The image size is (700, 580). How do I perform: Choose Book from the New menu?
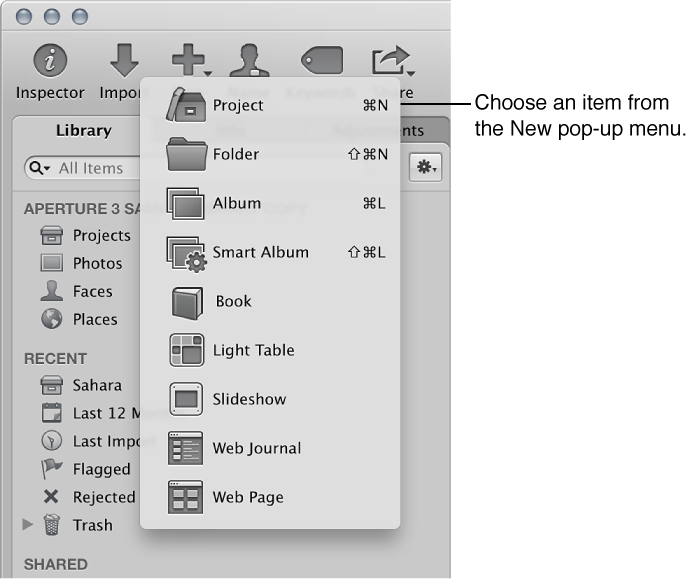point(270,302)
